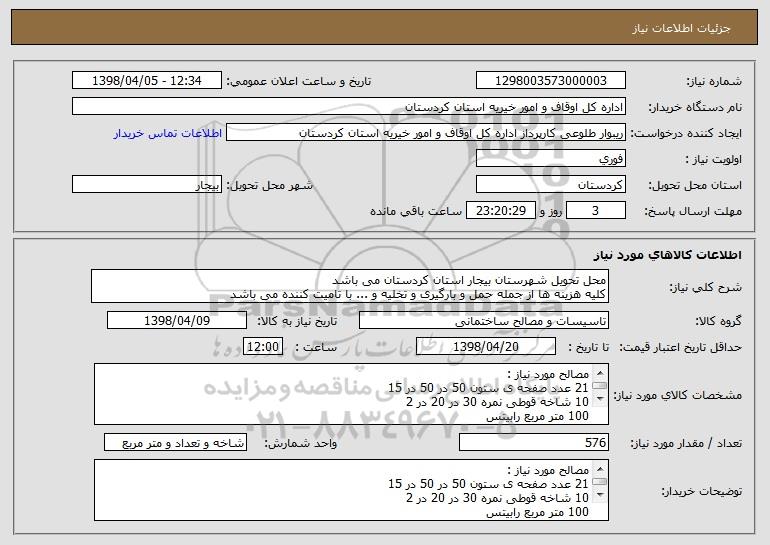Click the label تاریخ نیاز به کالا
This screenshot has width=770, height=545.
(297, 322)
